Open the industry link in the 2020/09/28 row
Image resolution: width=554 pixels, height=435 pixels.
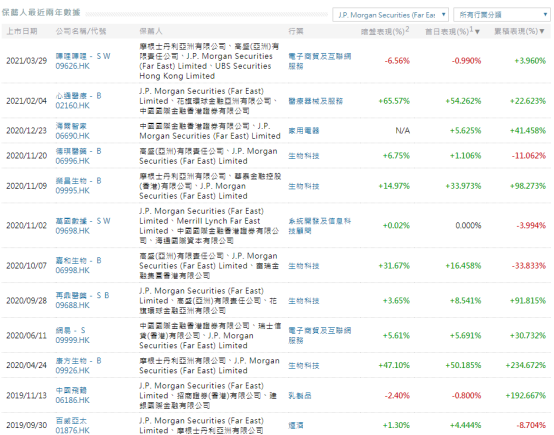pyautogui.click(x=304, y=301)
